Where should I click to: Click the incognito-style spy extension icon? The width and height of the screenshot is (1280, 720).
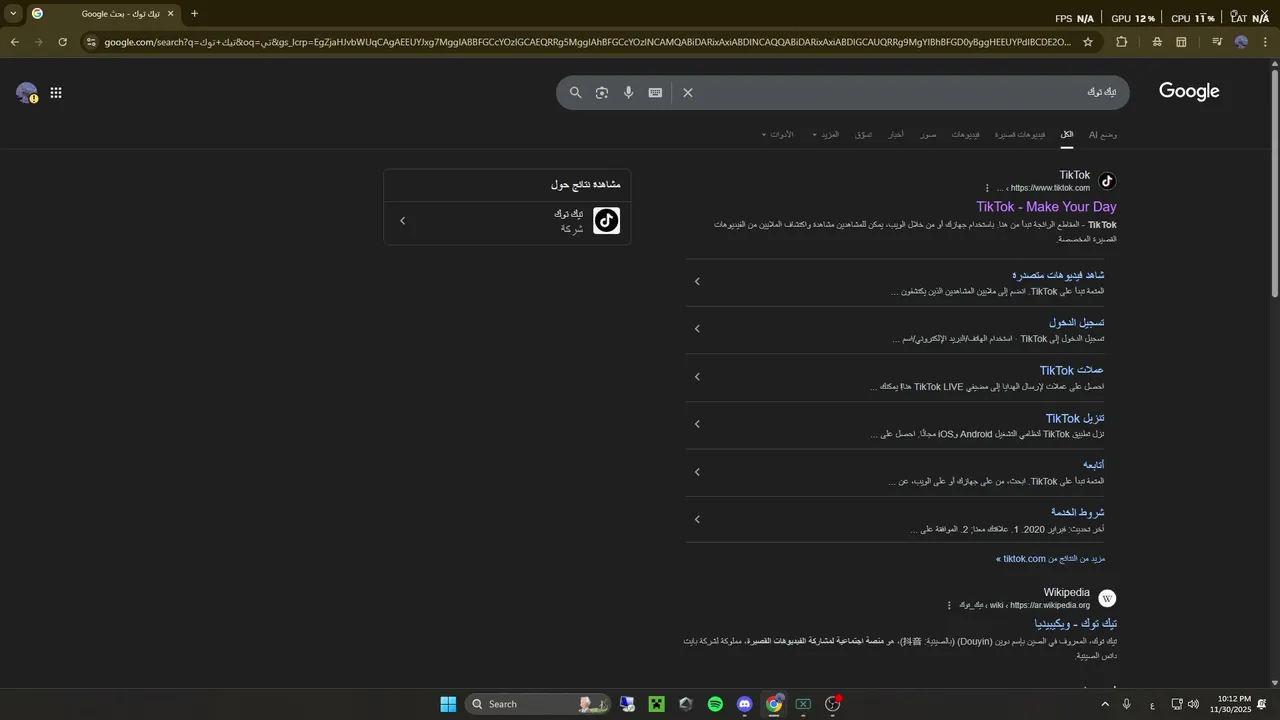point(1157,42)
